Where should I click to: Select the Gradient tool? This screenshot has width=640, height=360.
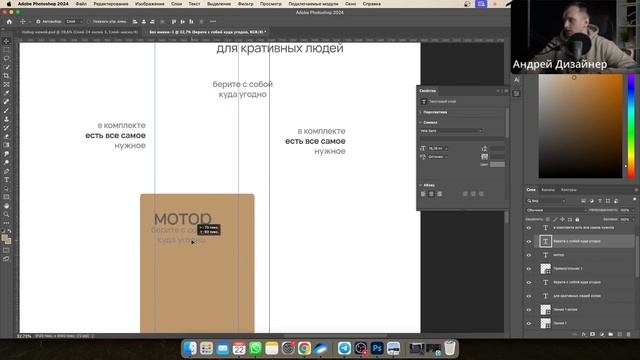click(x=7, y=145)
